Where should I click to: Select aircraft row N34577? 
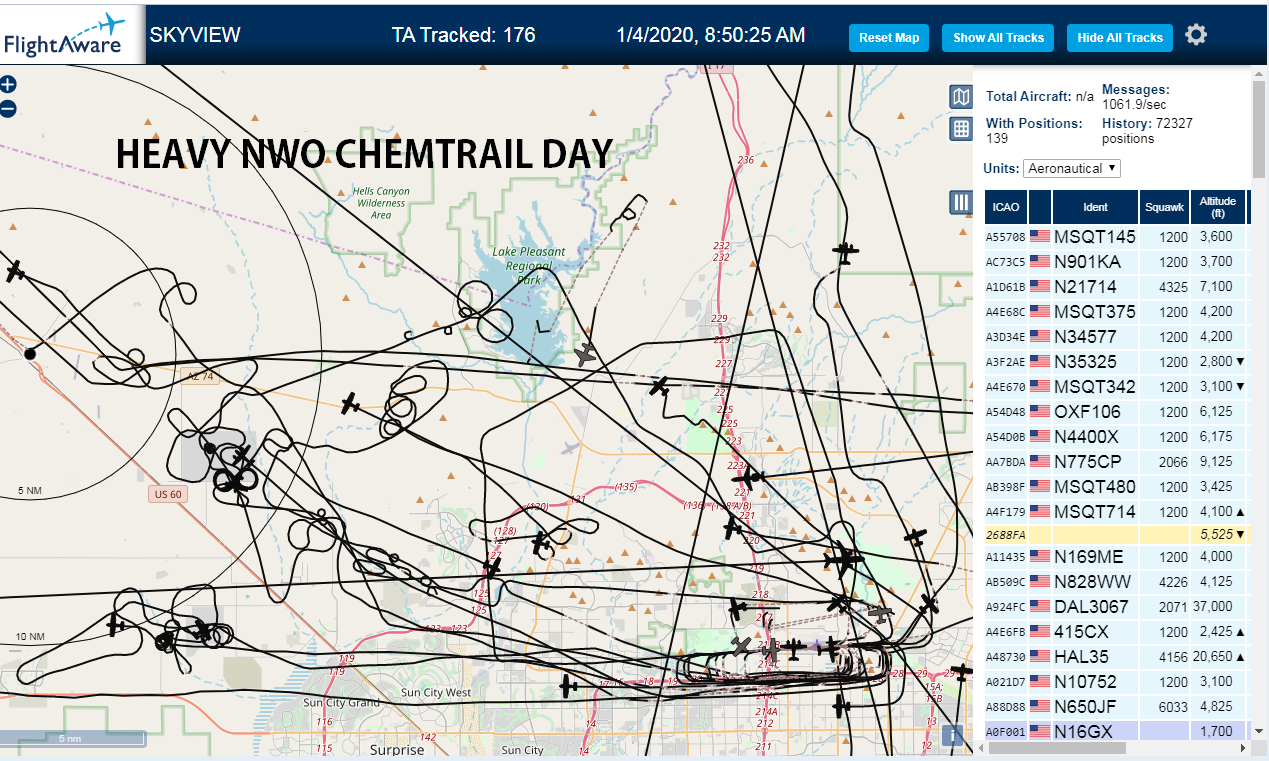click(x=1116, y=337)
